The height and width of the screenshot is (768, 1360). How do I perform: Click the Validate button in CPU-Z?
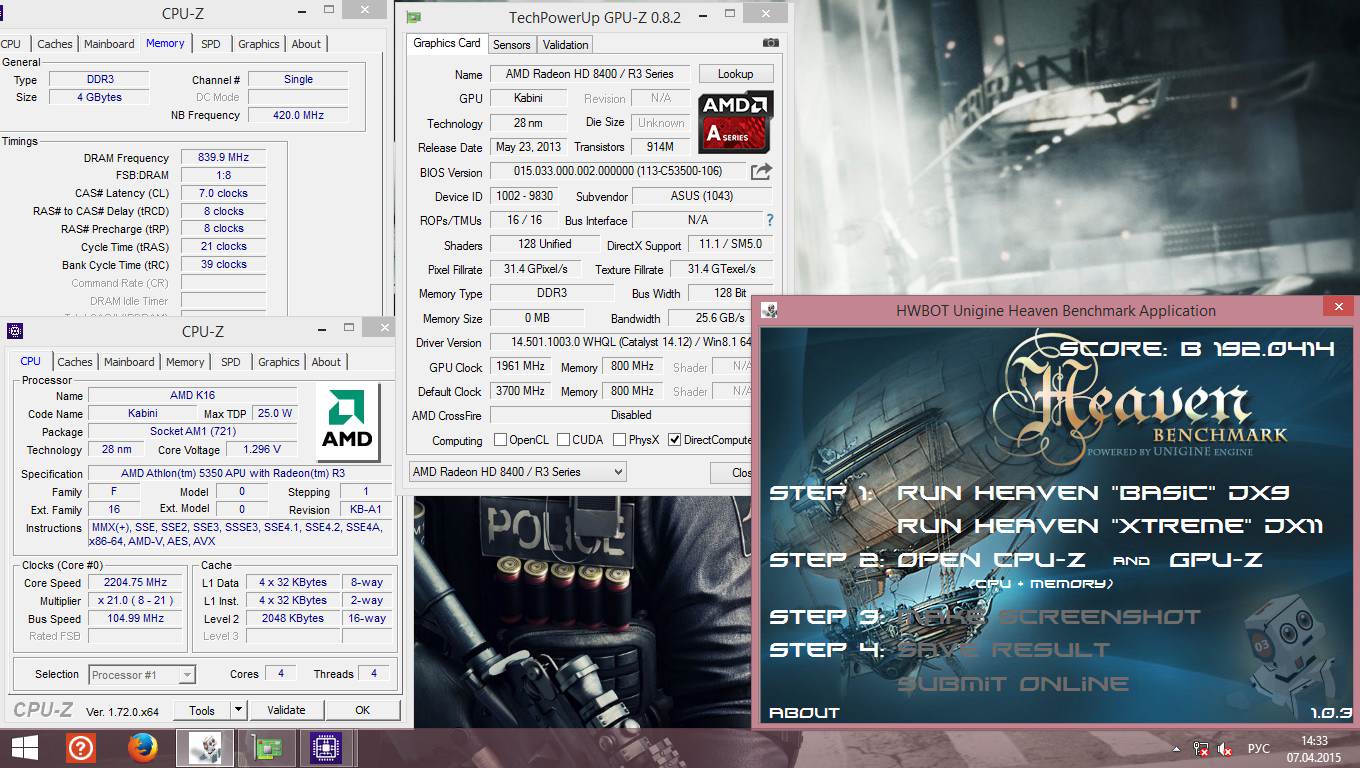(286, 710)
